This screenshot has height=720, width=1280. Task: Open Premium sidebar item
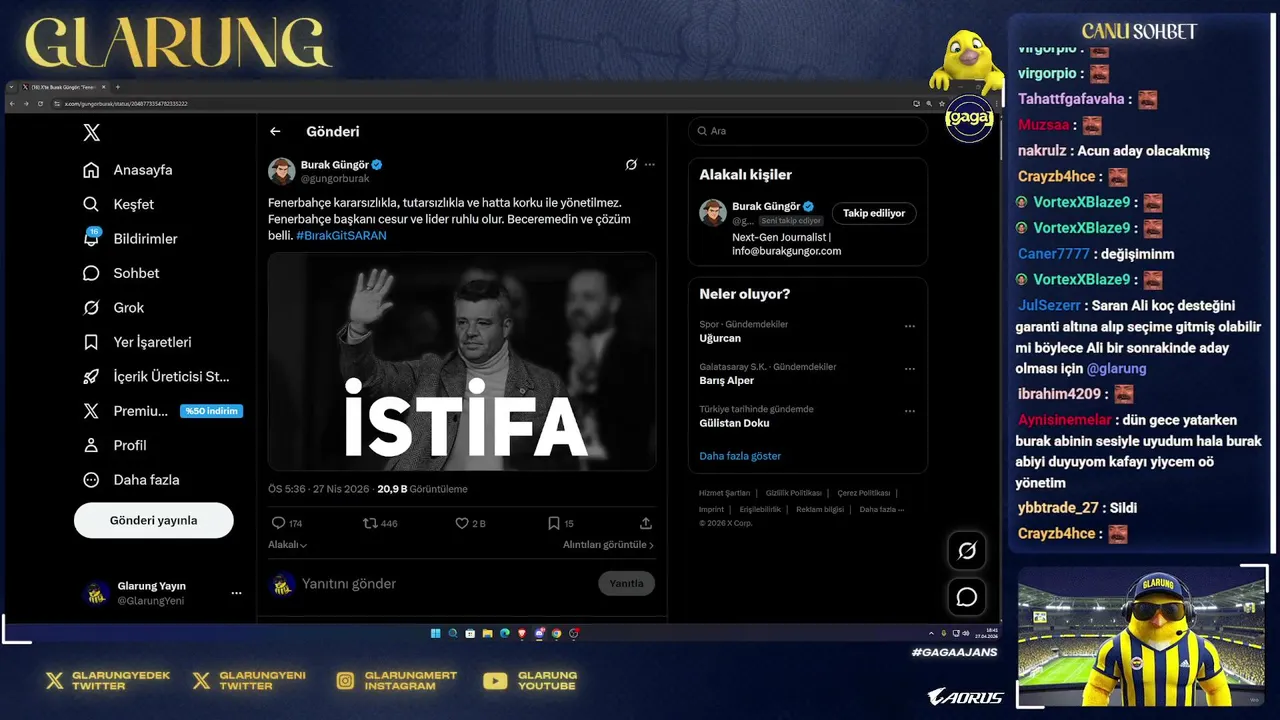162,411
